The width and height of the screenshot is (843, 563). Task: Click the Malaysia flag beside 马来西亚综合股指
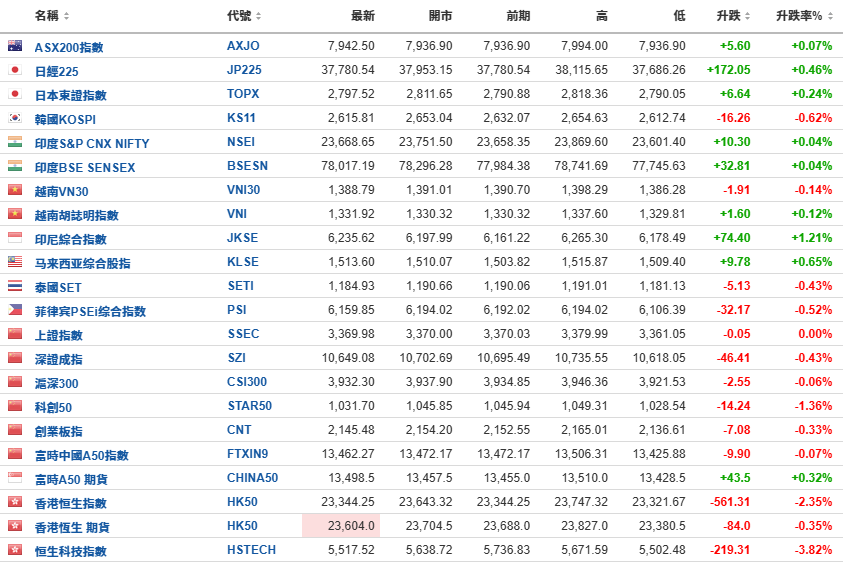pyautogui.click(x=15, y=262)
